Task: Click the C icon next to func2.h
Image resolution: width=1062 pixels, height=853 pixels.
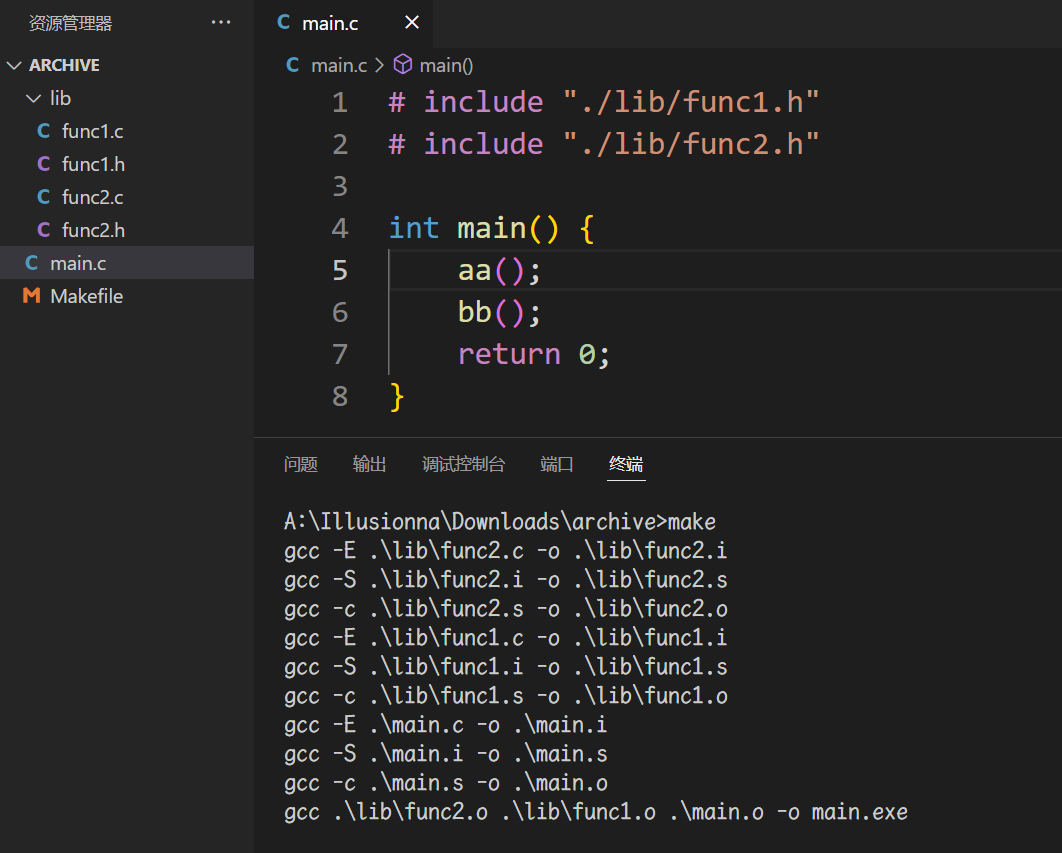Action: [x=46, y=230]
